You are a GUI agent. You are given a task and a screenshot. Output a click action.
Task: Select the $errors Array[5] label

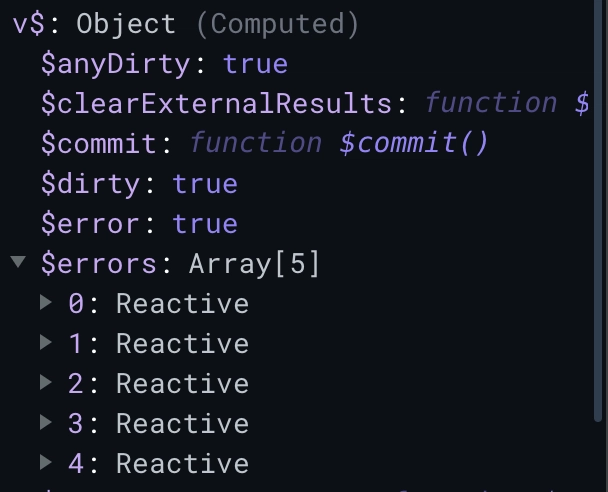(x=180, y=264)
